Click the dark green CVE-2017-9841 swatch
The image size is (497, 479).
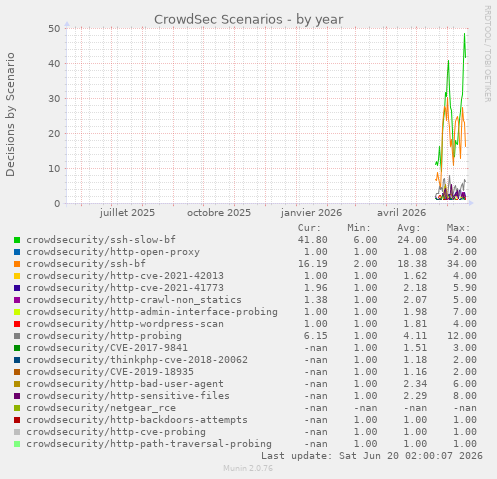pyautogui.click(x=17, y=348)
